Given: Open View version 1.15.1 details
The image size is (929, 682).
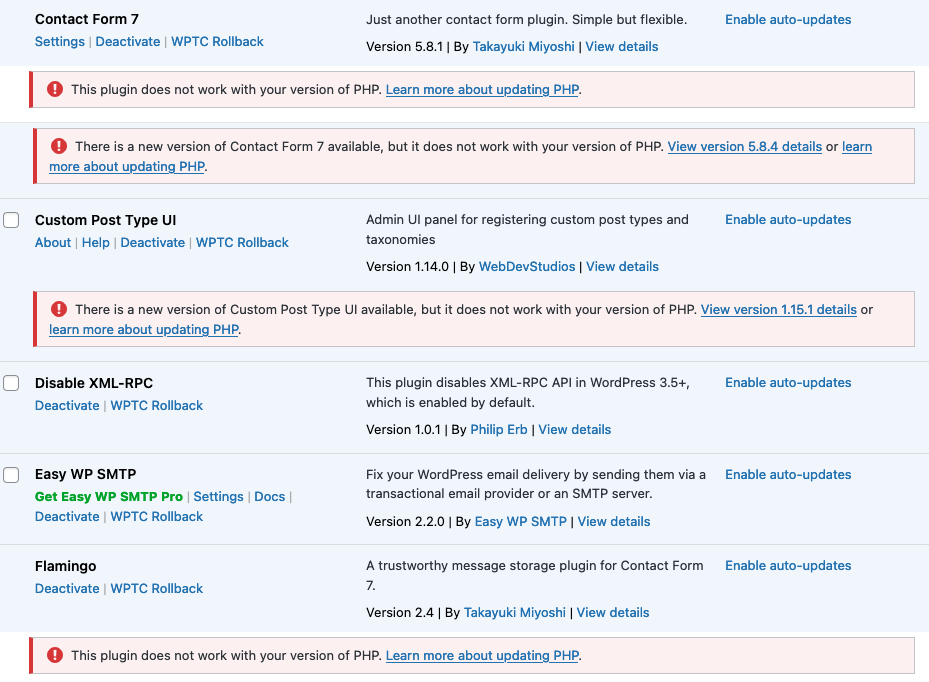Looking at the screenshot, I should tap(779, 310).
